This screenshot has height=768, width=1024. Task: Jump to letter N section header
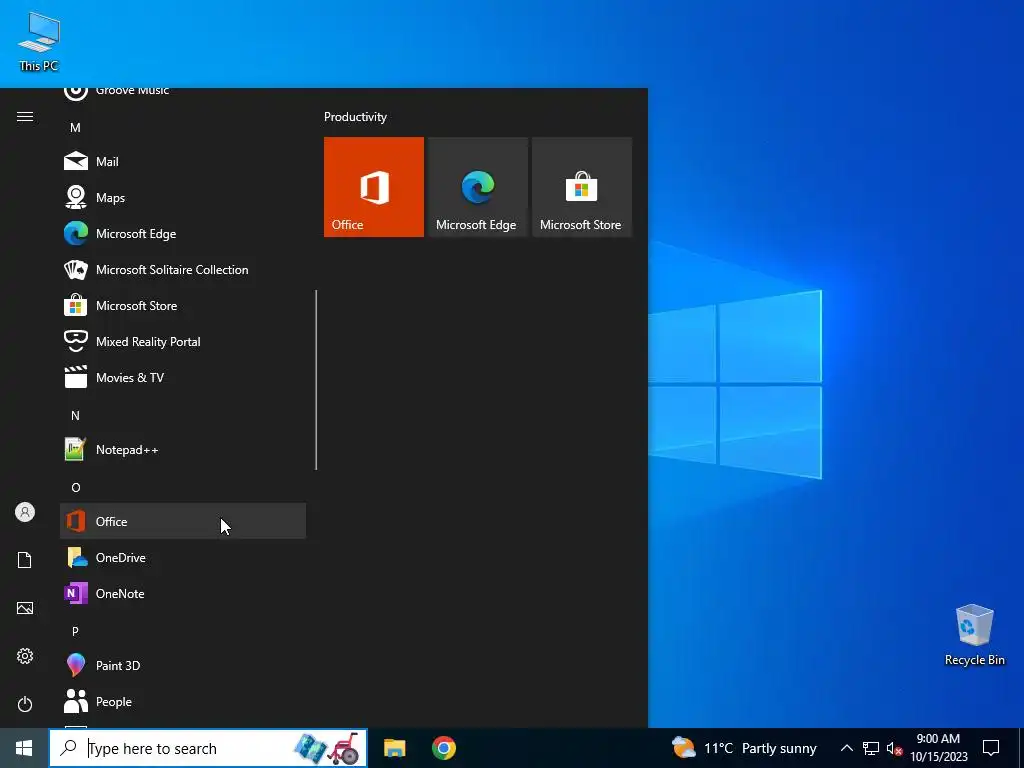click(75, 415)
